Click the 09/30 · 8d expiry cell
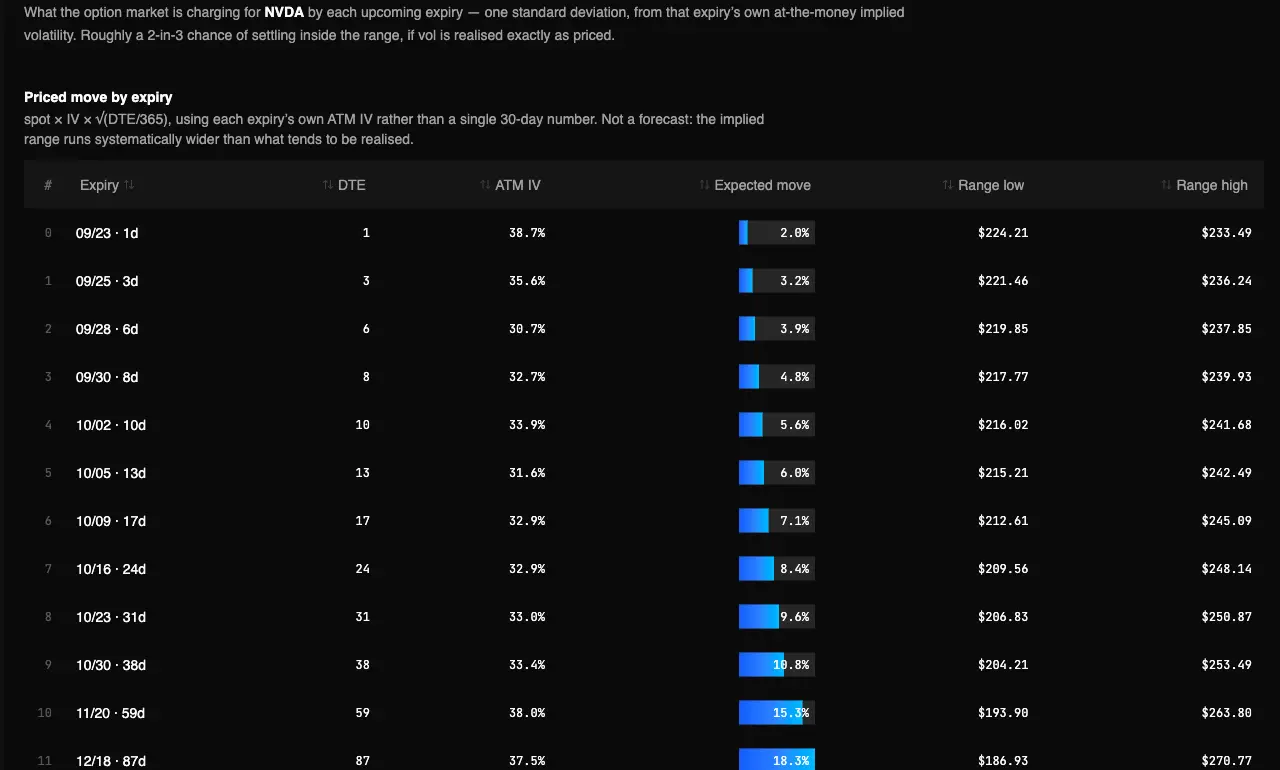Viewport: 1280px width, 770px height. 107,377
